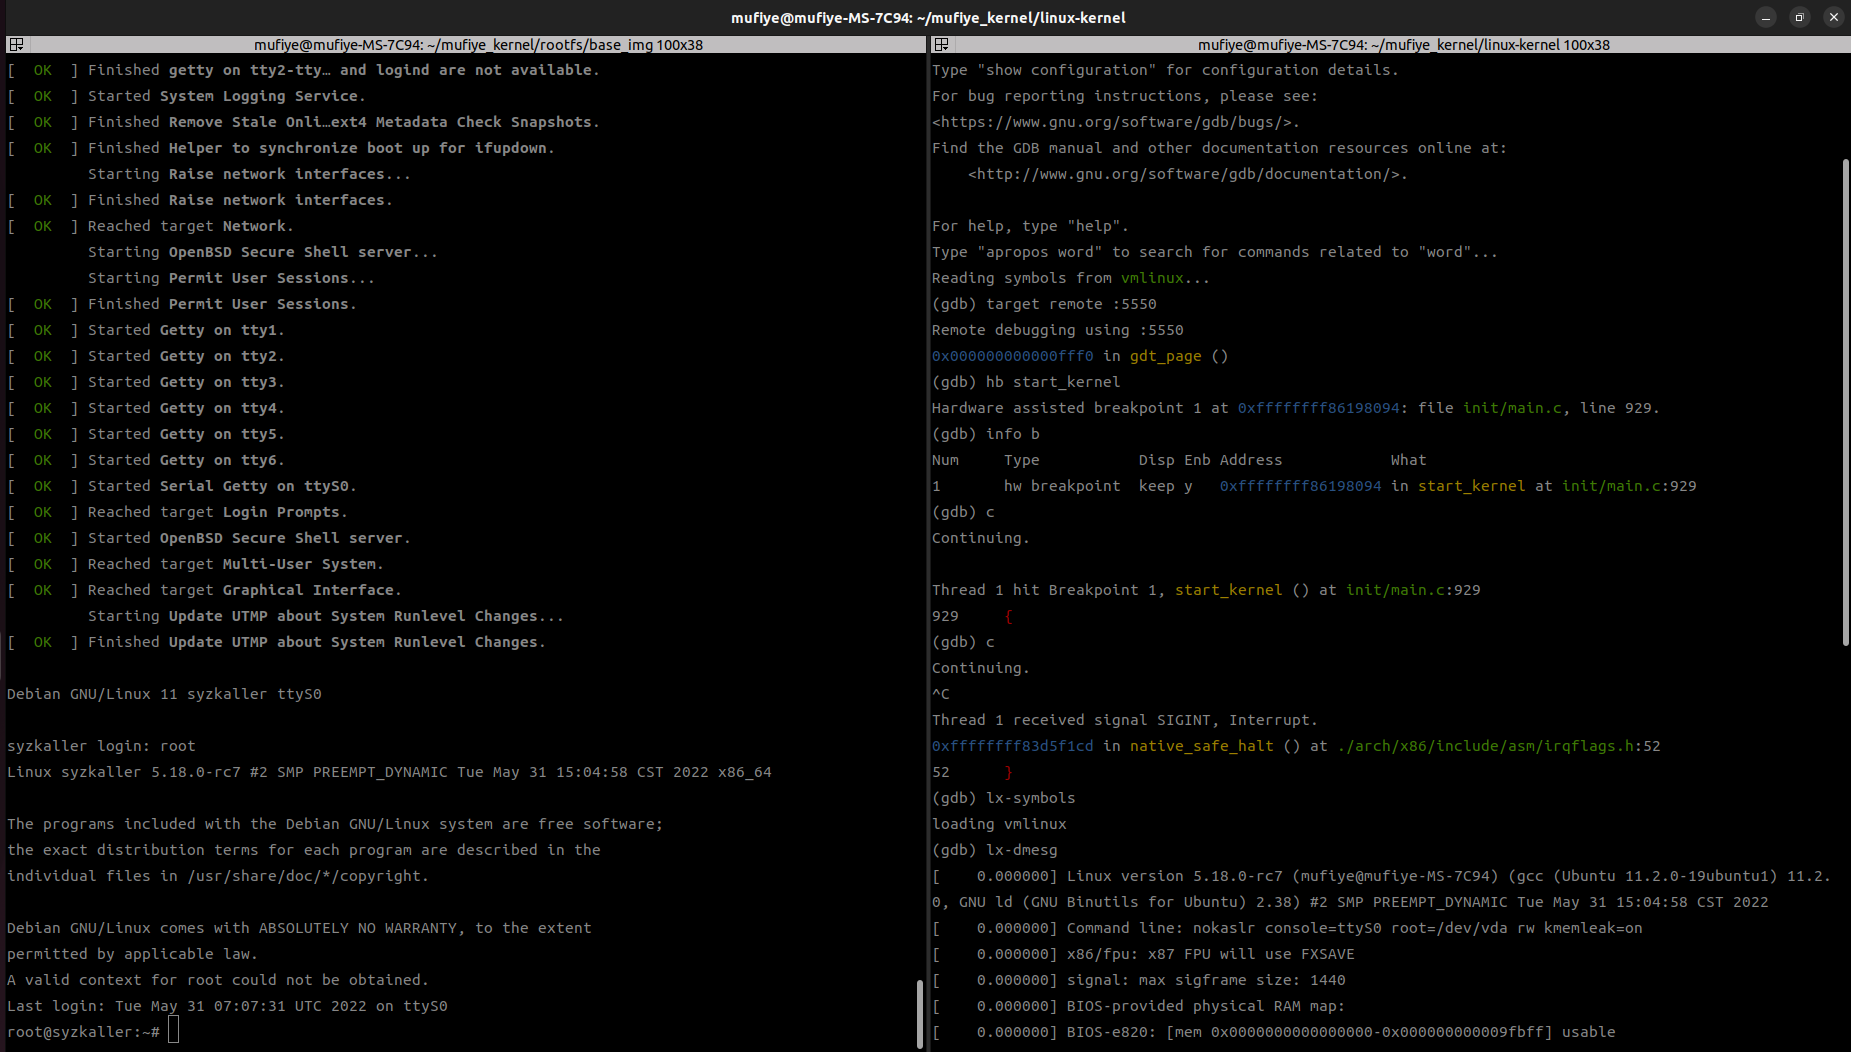
Task: Click start_kernel in breakpoint table row
Action: (1472, 486)
